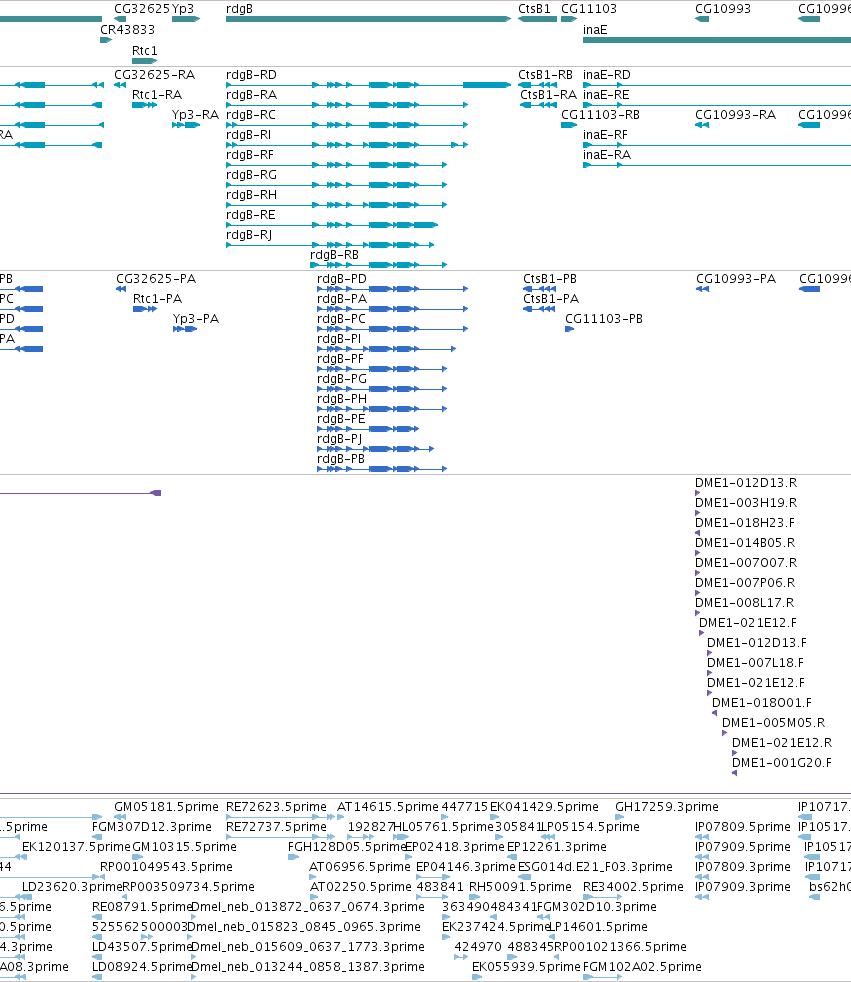This screenshot has width=851, height=982.
Task: Select protein CG10993-PA
Action: point(703,289)
